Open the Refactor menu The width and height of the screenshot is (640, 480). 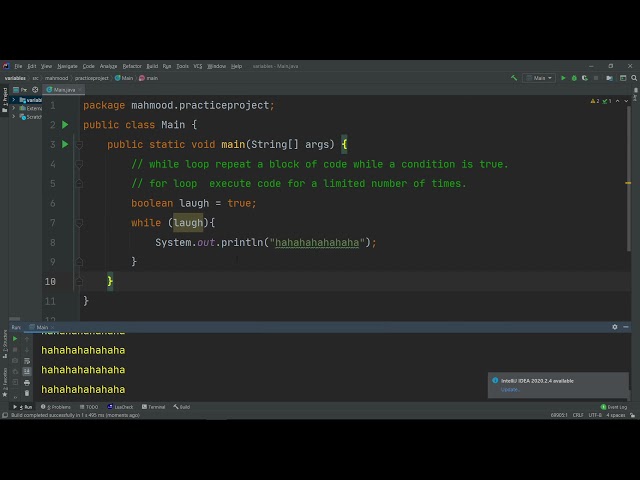tap(132, 66)
